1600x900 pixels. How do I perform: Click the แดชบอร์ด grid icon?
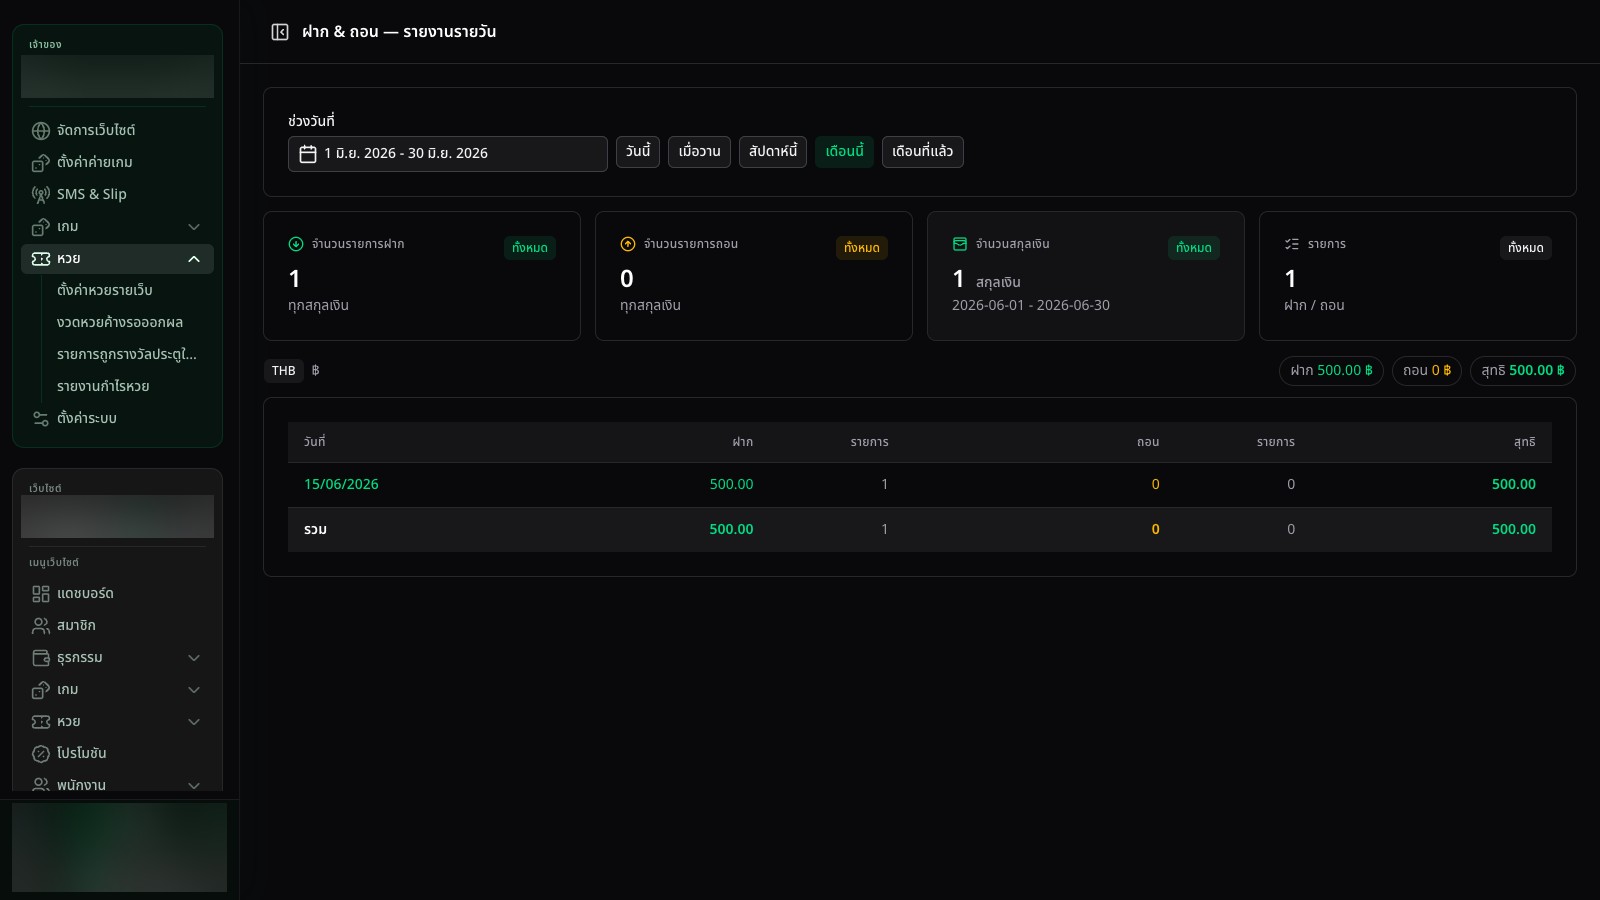(41, 594)
